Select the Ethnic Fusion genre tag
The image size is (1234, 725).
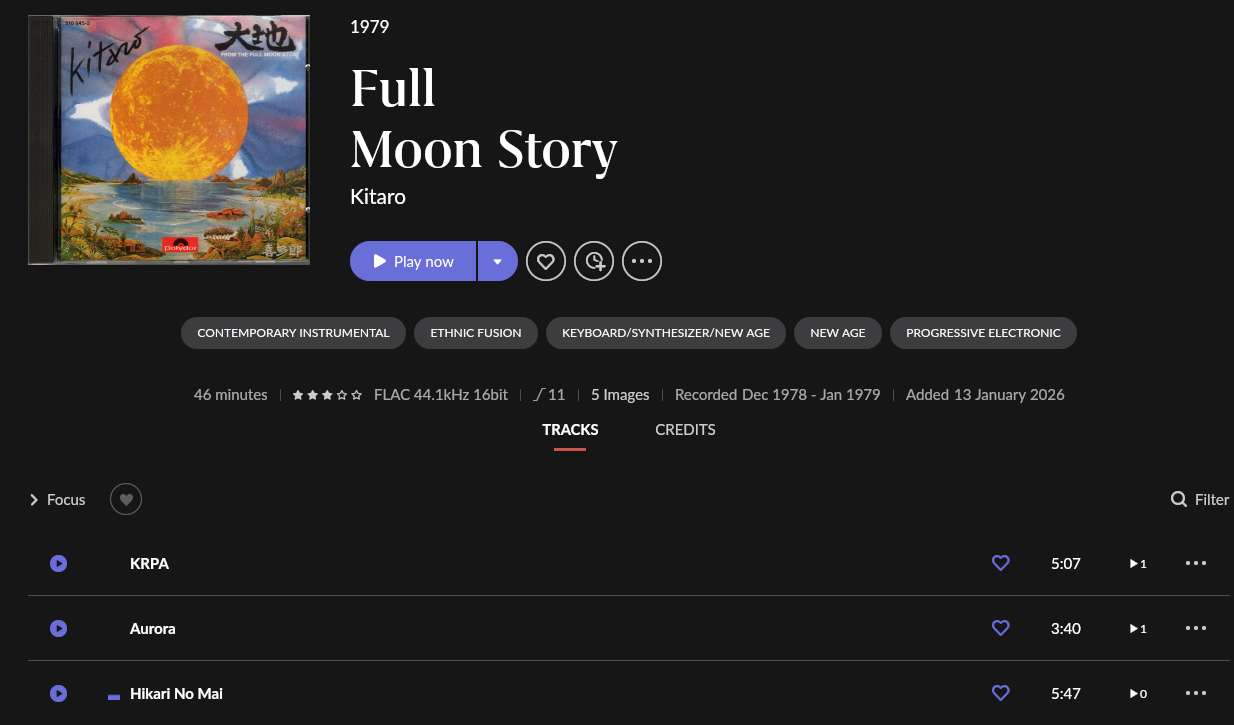pos(476,333)
